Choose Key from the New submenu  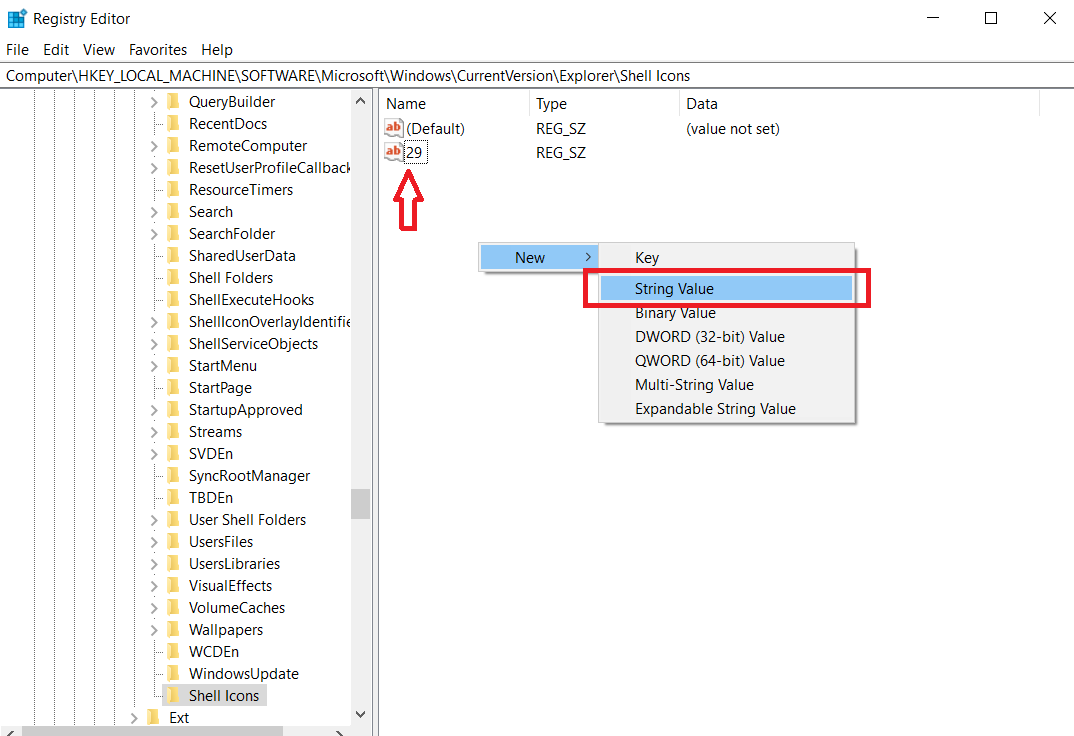pyautogui.click(x=726, y=257)
